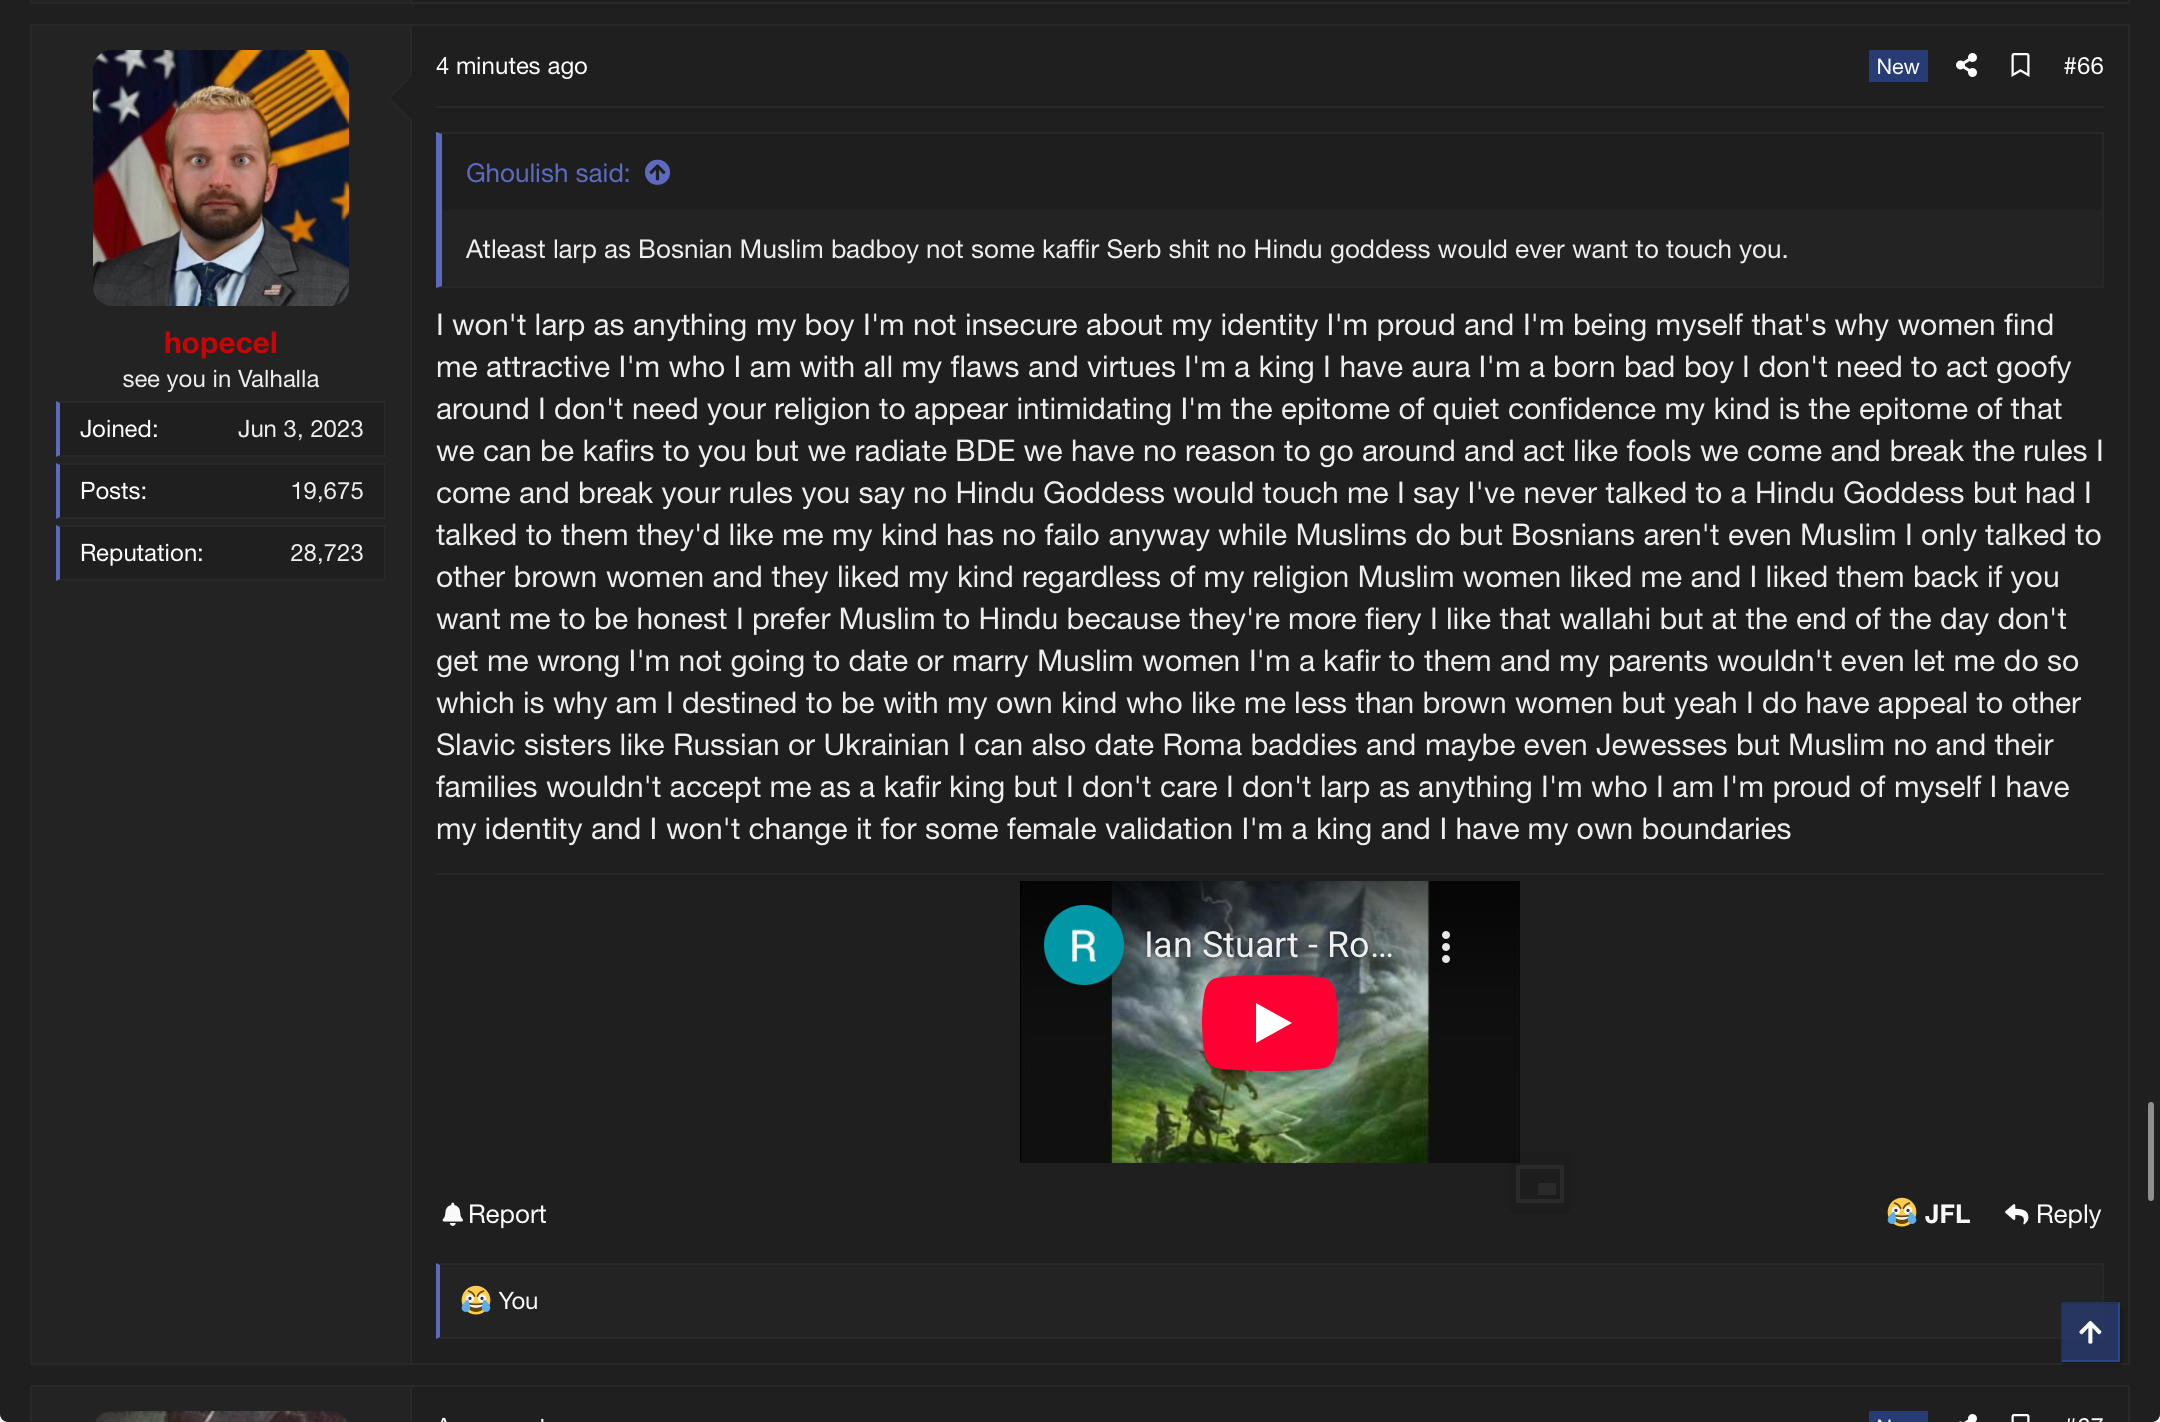Play the Ian Stuart YouTube video
This screenshot has width=2160, height=1422.
(x=1269, y=1023)
